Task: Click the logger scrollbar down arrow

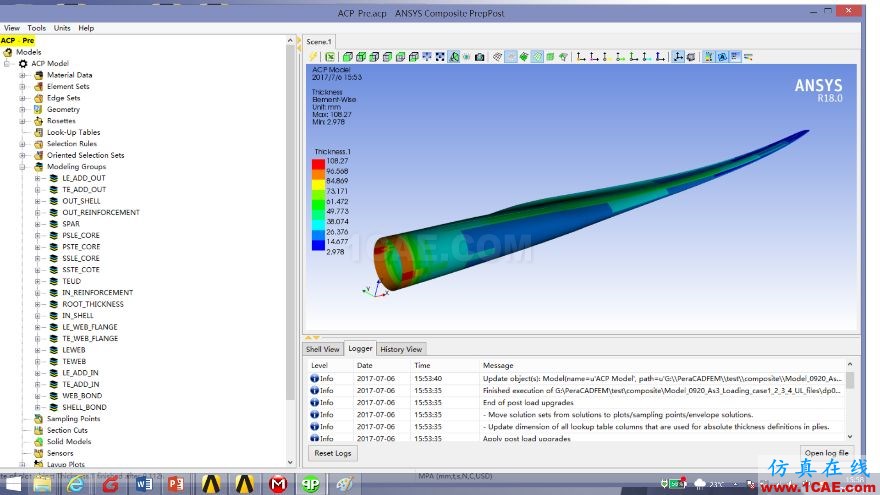Action: 850,436
